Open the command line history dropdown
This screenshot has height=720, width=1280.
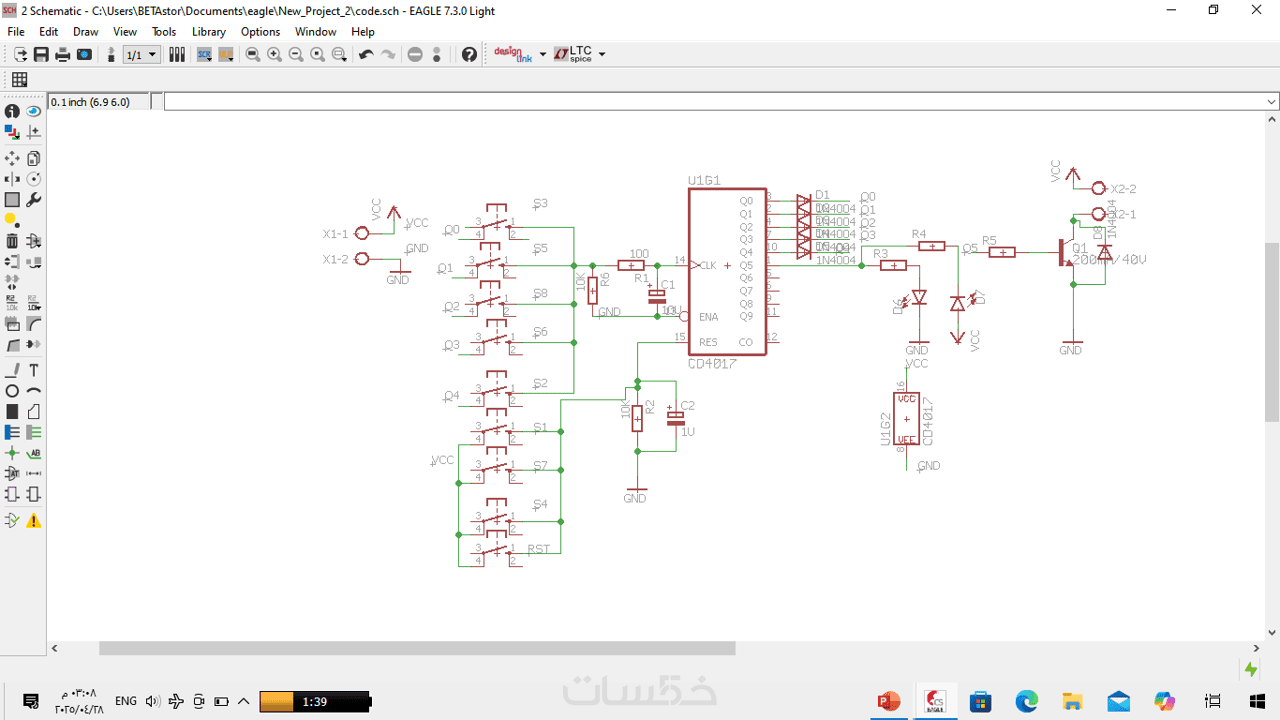(1272, 101)
